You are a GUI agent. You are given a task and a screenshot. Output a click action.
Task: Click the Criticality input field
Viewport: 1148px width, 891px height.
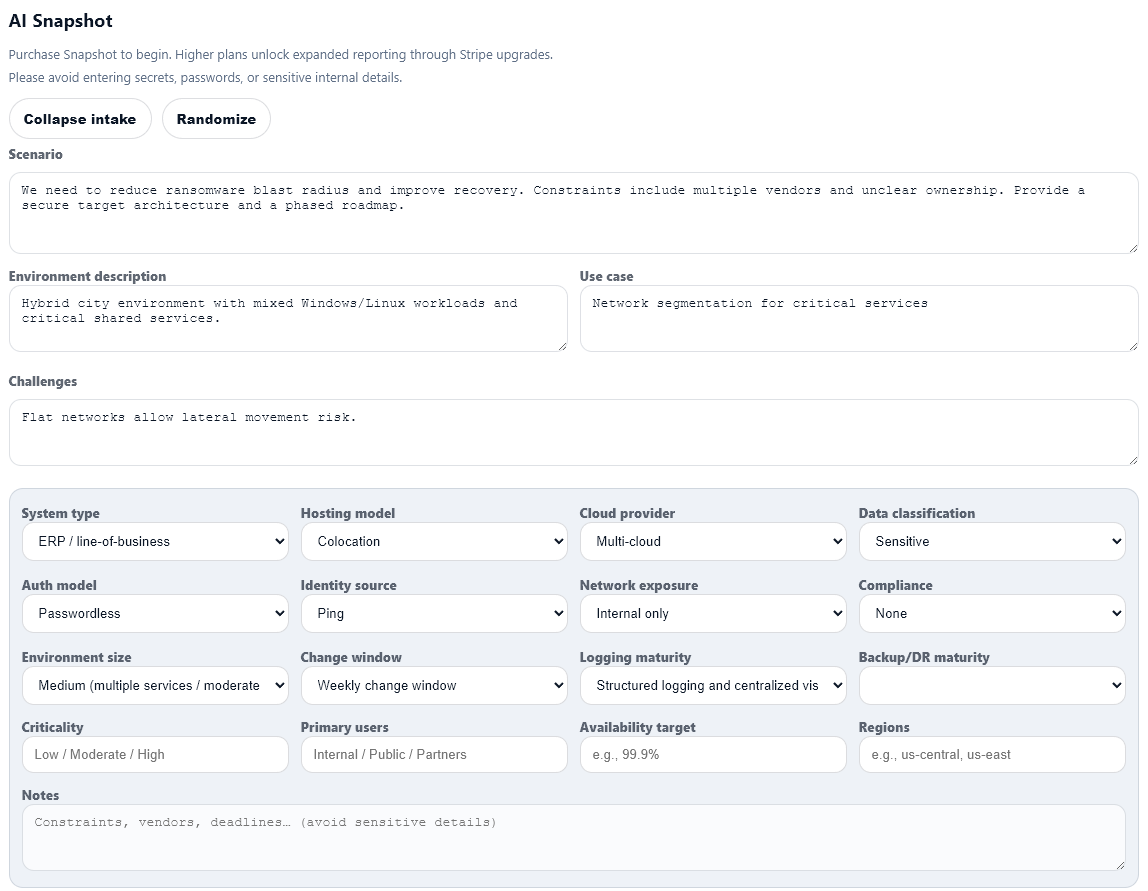pos(155,755)
